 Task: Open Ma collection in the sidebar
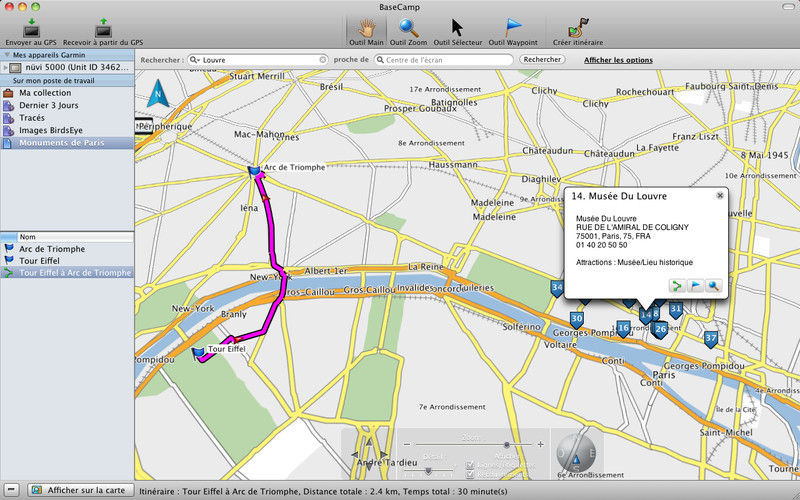point(67,93)
